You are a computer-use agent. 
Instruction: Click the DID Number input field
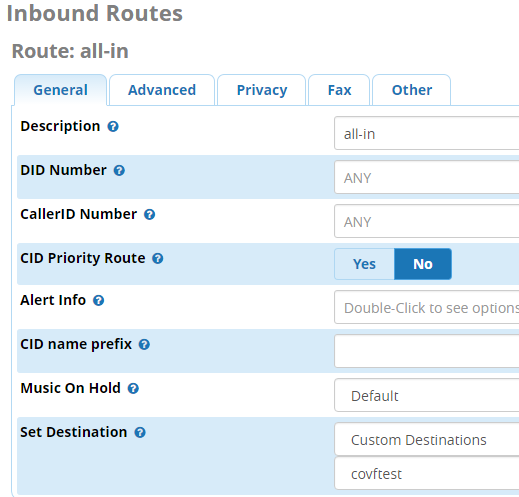coord(427,177)
